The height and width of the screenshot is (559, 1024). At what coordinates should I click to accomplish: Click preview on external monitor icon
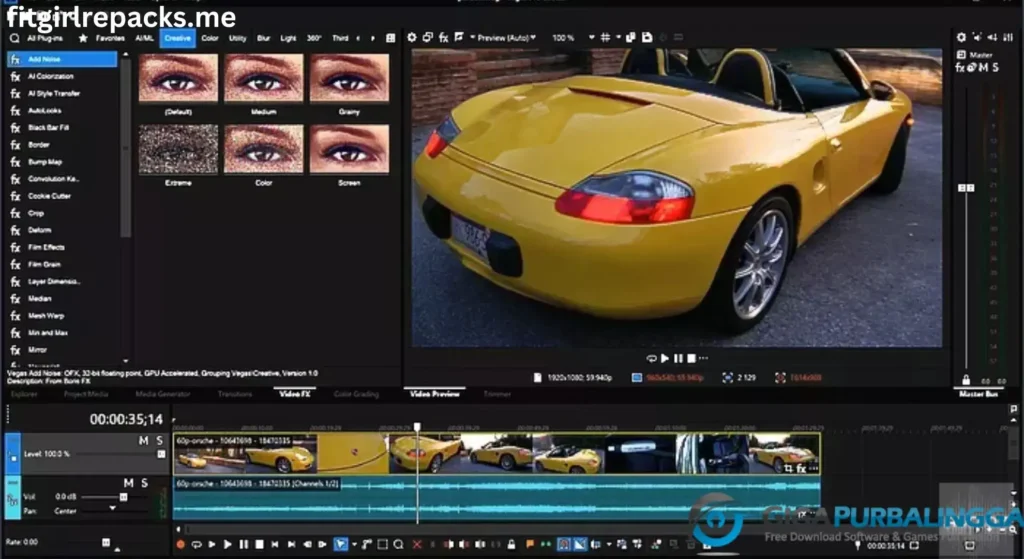(427, 38)
